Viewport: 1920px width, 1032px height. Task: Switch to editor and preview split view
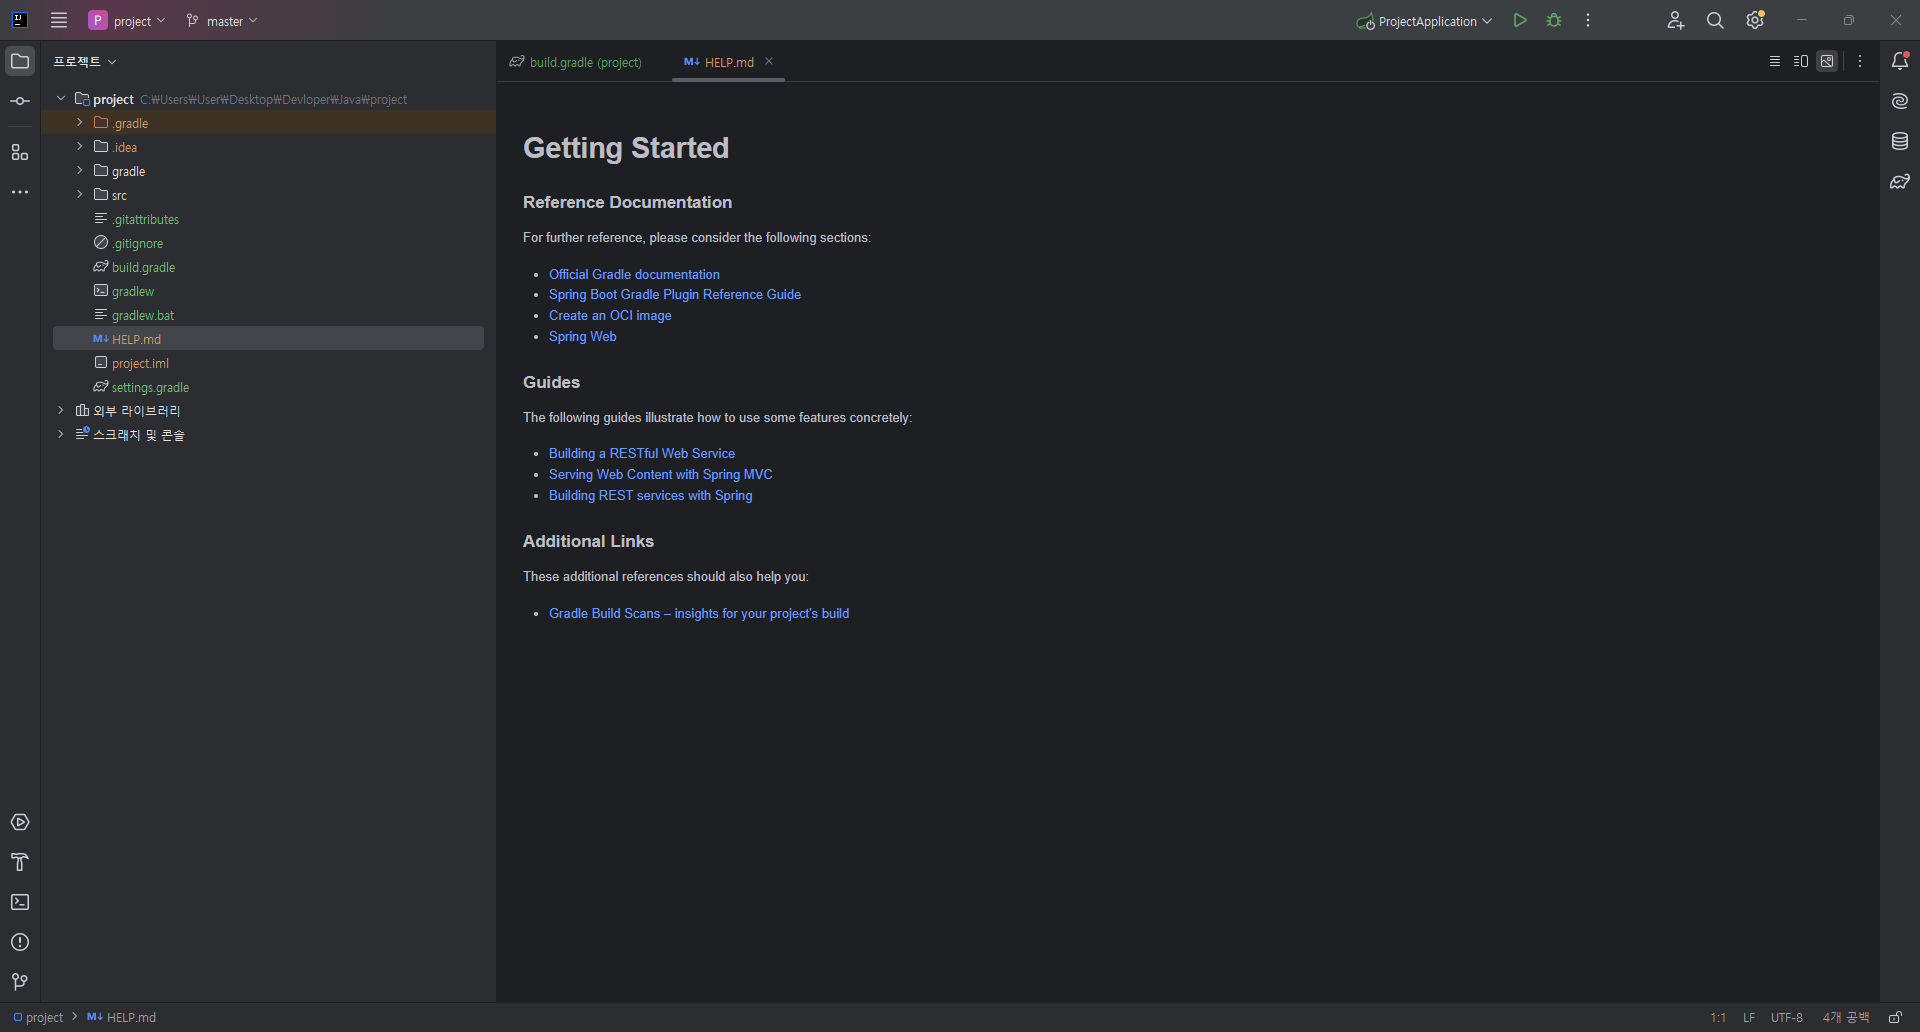click(x=1801, y=61)
